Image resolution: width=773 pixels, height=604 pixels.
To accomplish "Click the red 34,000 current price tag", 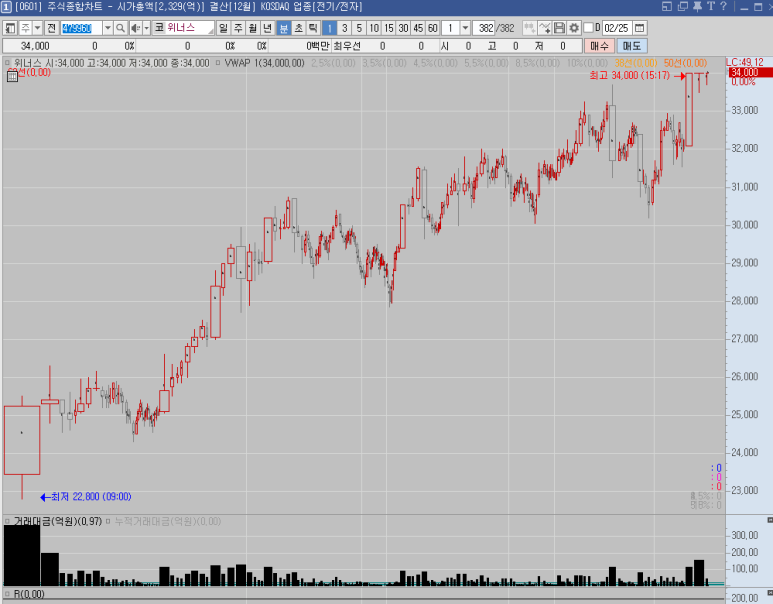I will 750,72.
